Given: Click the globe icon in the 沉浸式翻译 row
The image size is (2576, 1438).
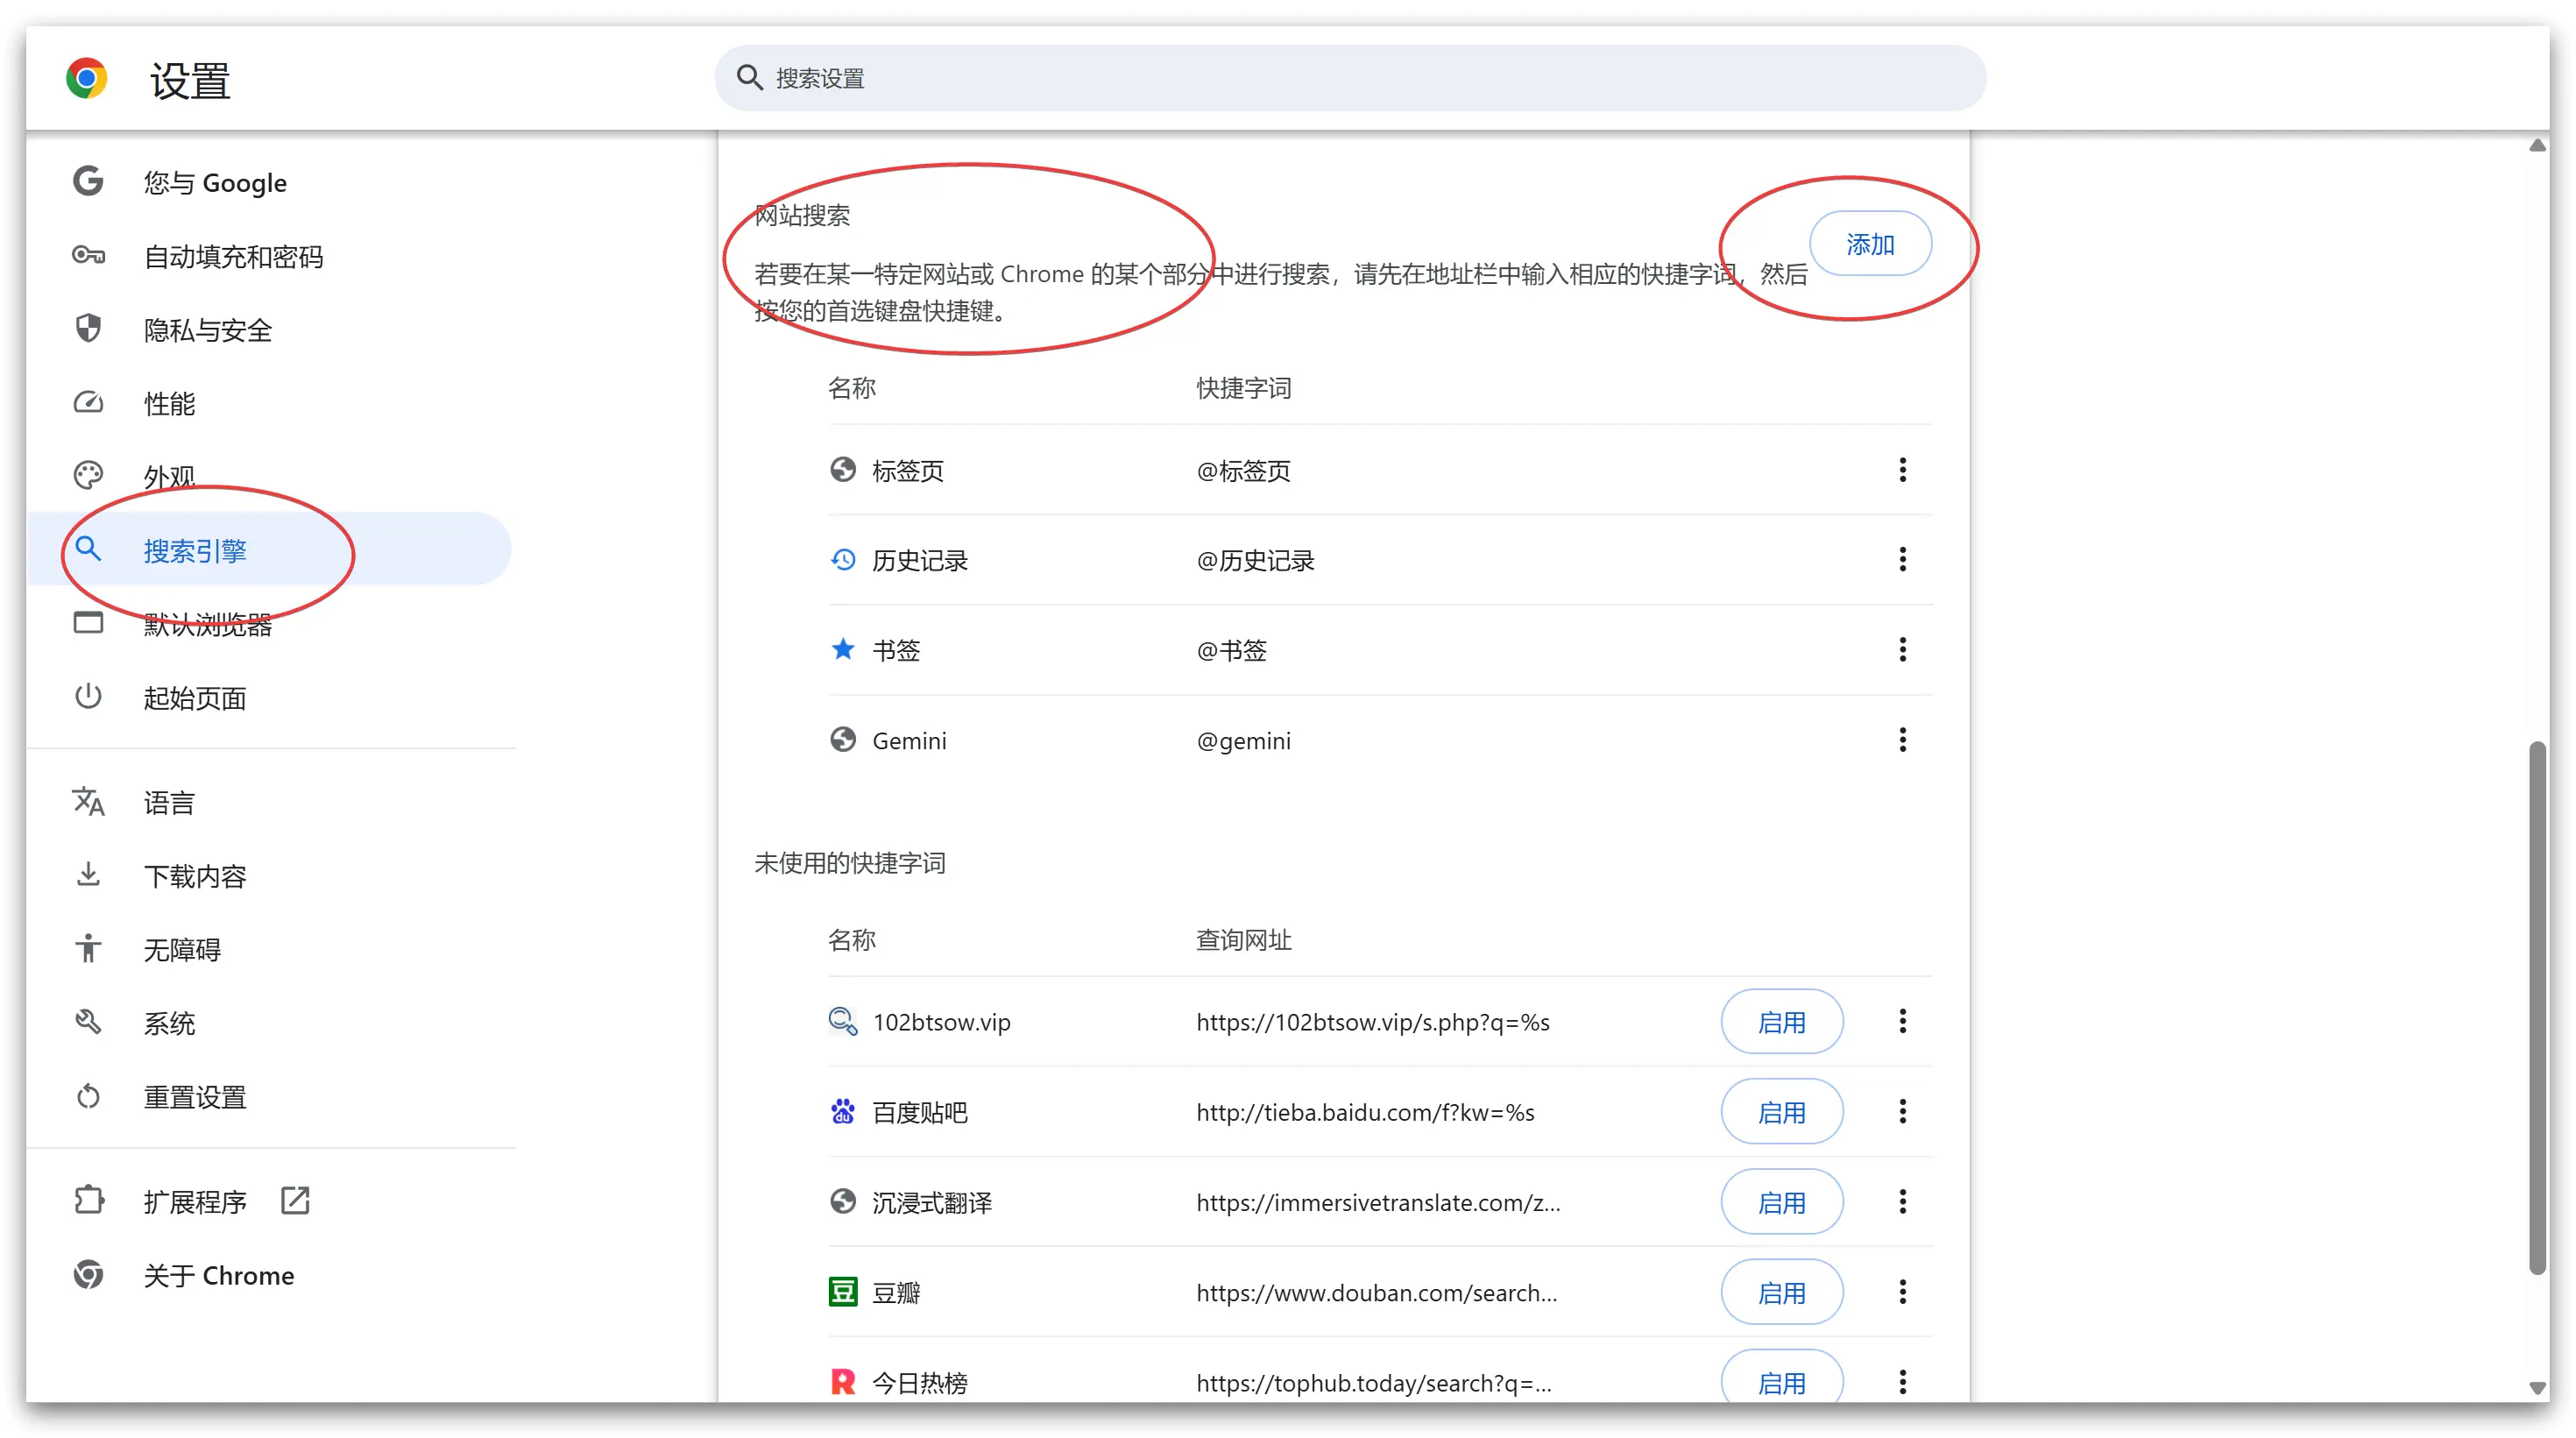Looking at the screenshot, I should click(x=843, y=1201).
